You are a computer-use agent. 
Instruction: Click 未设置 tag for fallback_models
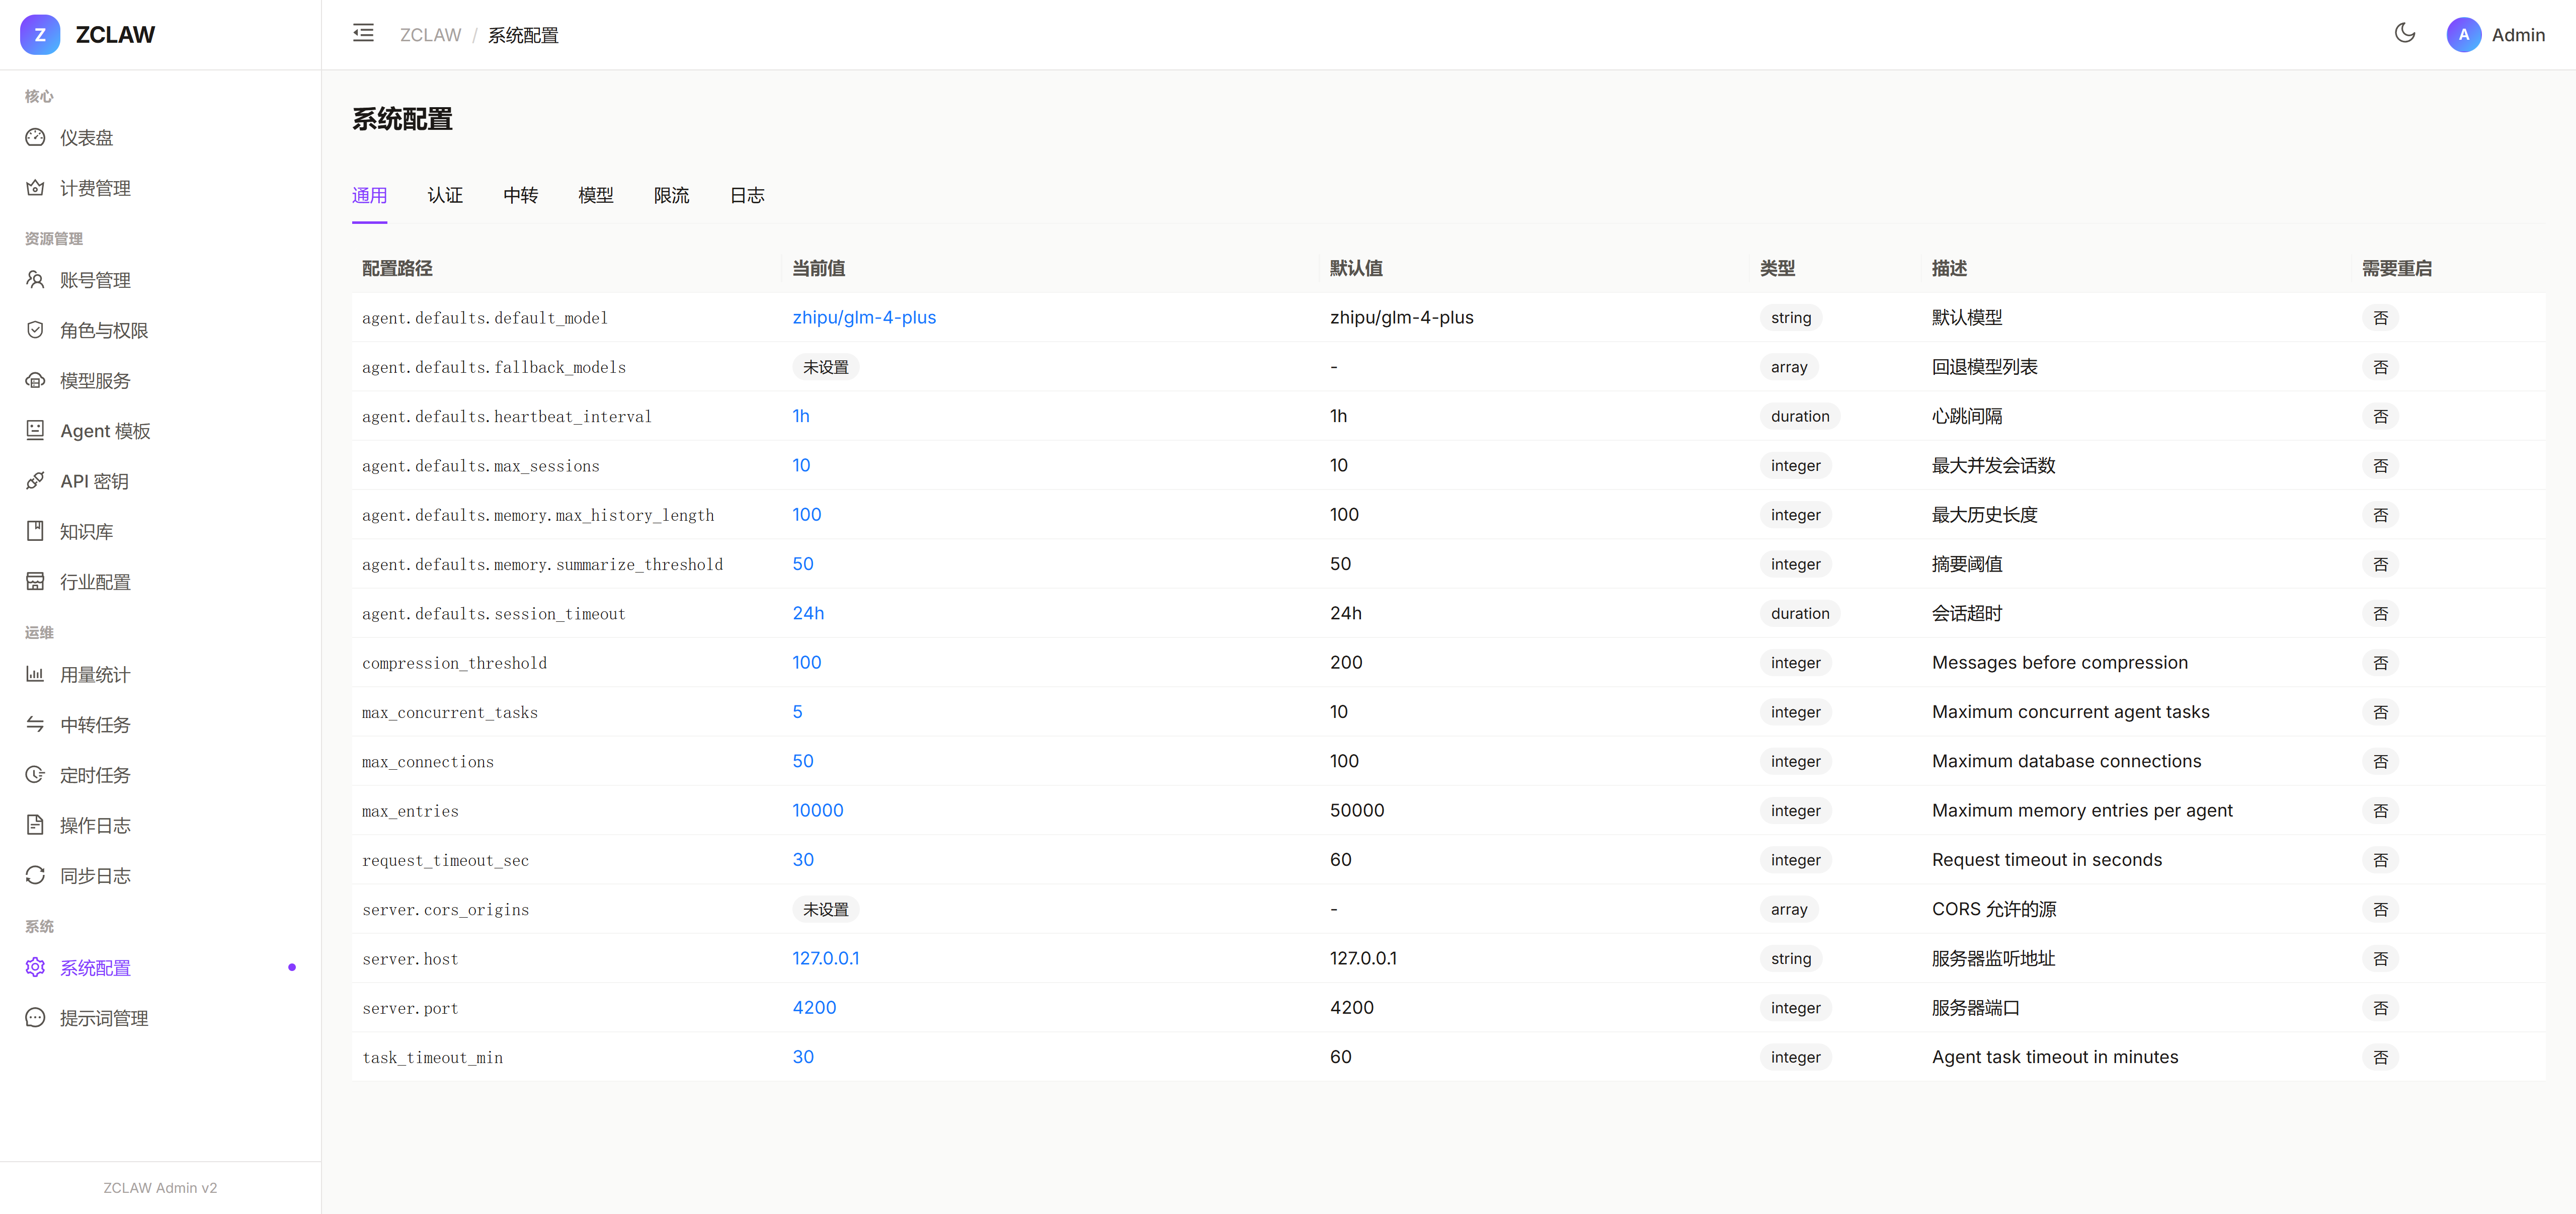tap(825, 367)
